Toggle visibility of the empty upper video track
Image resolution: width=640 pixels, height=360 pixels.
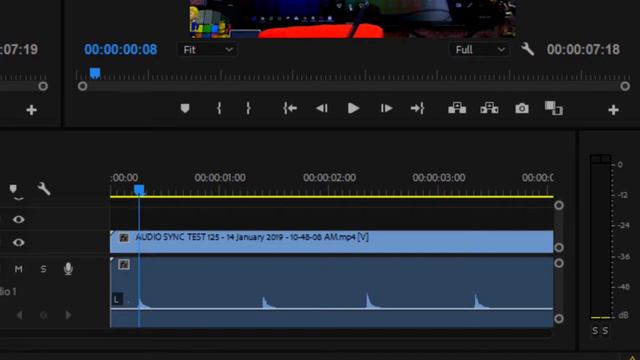(18, 219)
